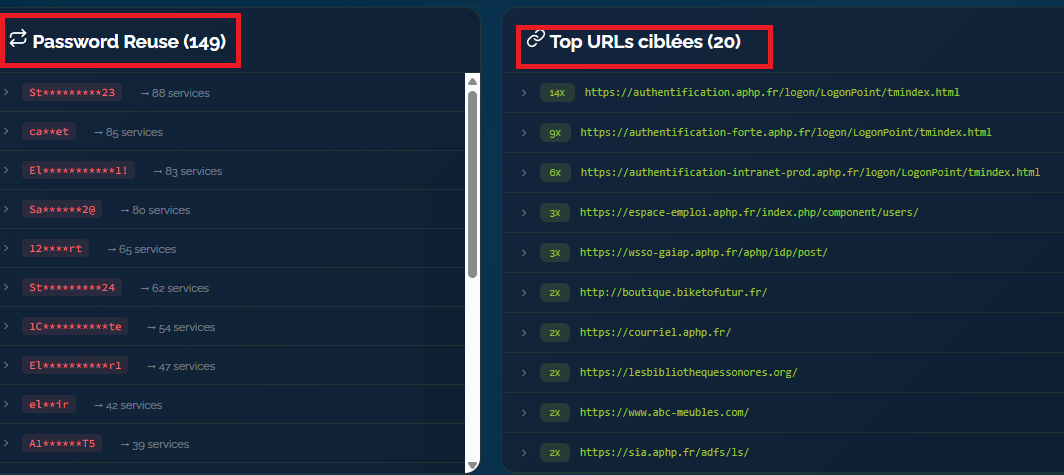Image resolution: width=1064 pixels, height=475 pixels.
Task: Click the 3x badge beside wsso-gaiap
Action: point(555,253)
